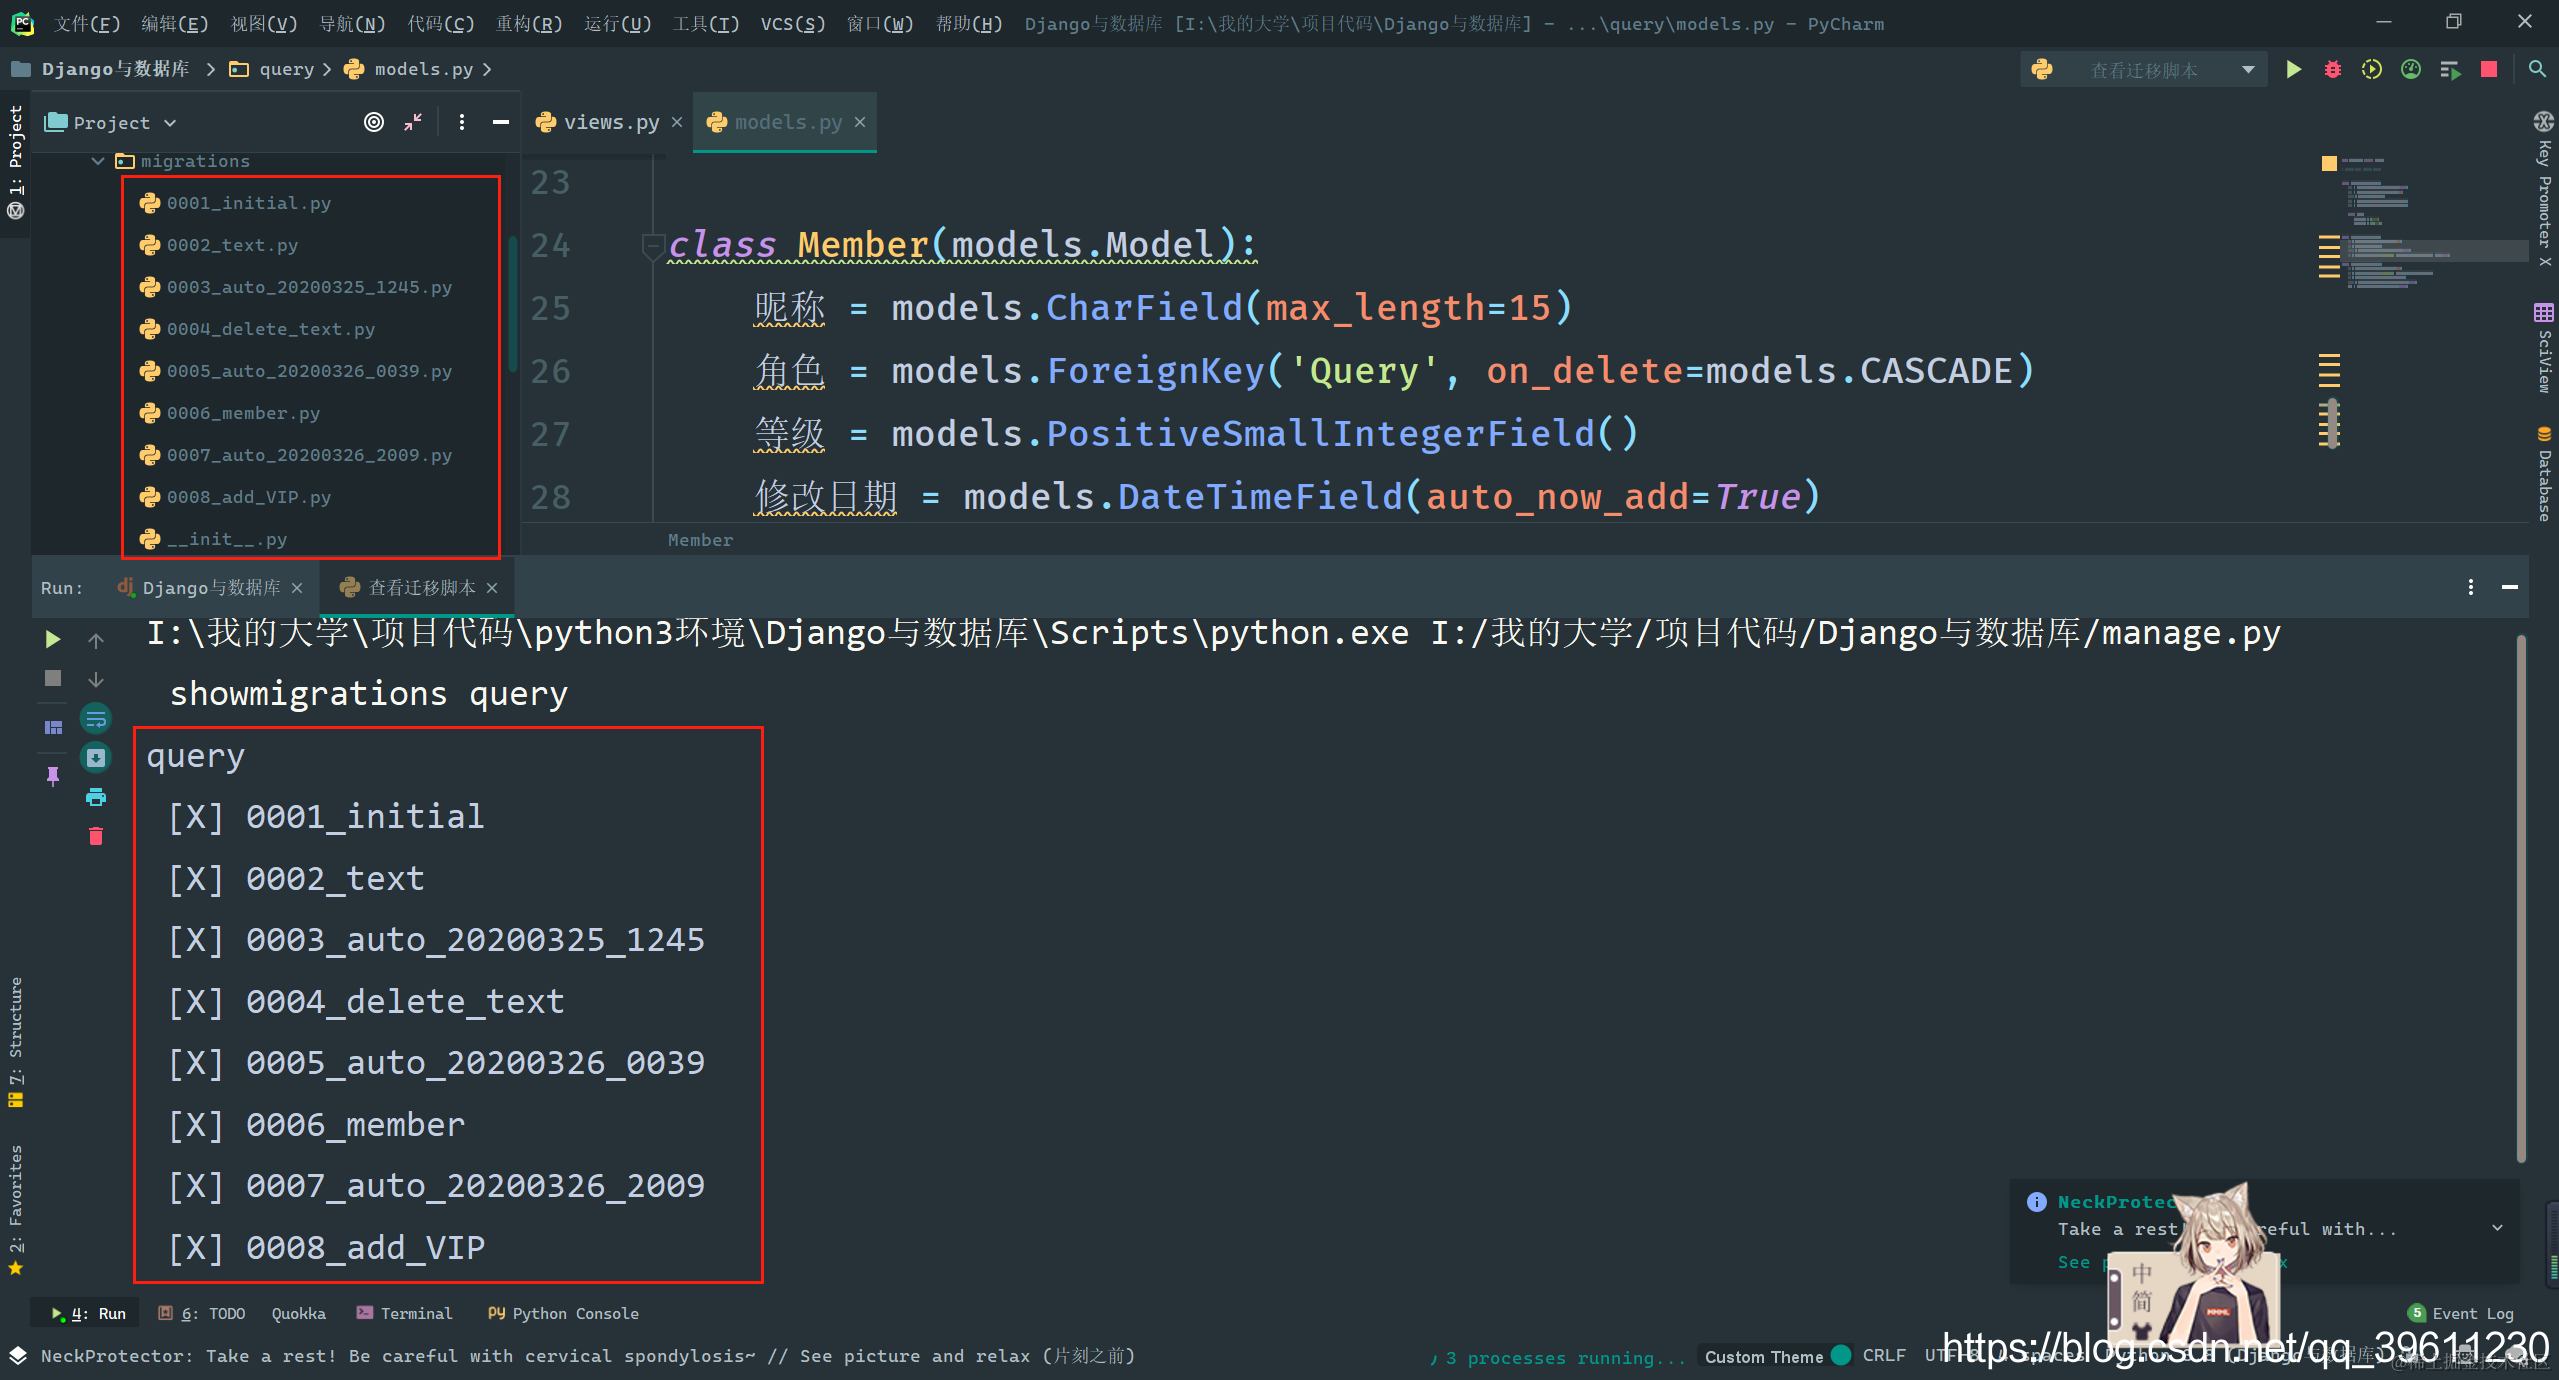This screenshot has width=2559, height=1380.
Task: Open the Quokka tool window
Action: [298, 1313]
